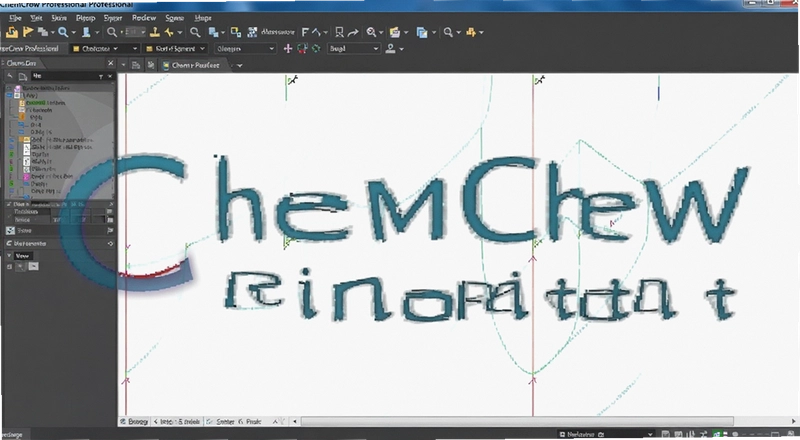Click the person user icon in second toolbar
The width and height of the screenshot is (800, 440).
coord(390,48)
